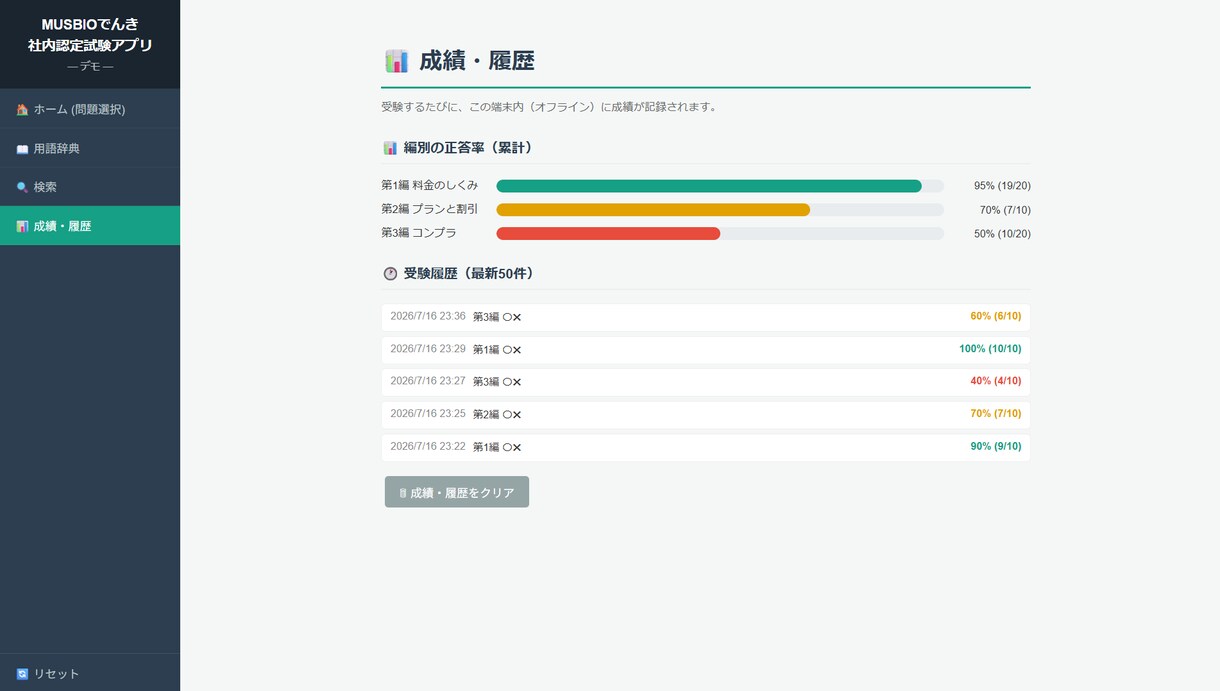
Task: Click the reset icon at sidebar bottom
Action: (22, 674)
